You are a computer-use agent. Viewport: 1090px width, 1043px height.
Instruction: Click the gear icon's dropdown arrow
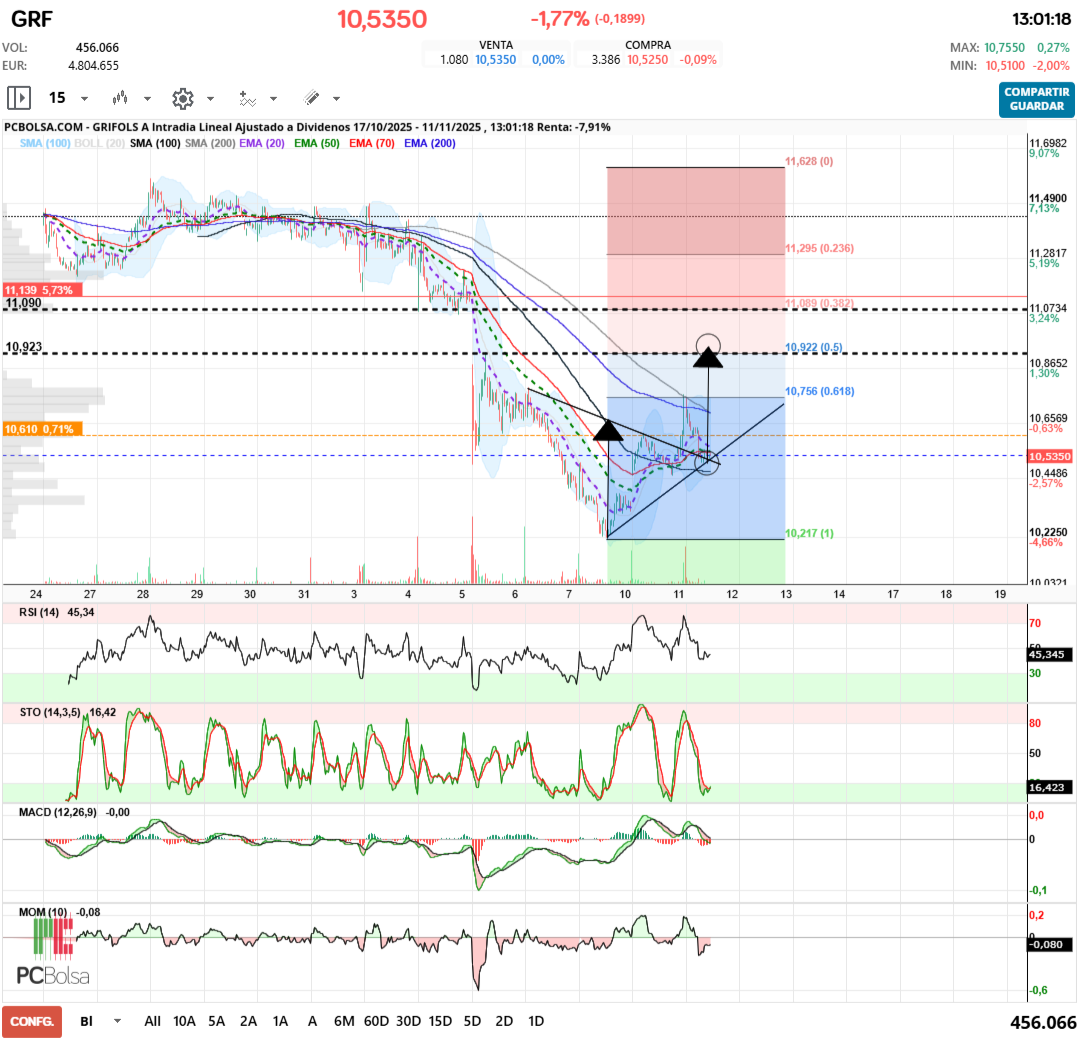click(210, 98)
